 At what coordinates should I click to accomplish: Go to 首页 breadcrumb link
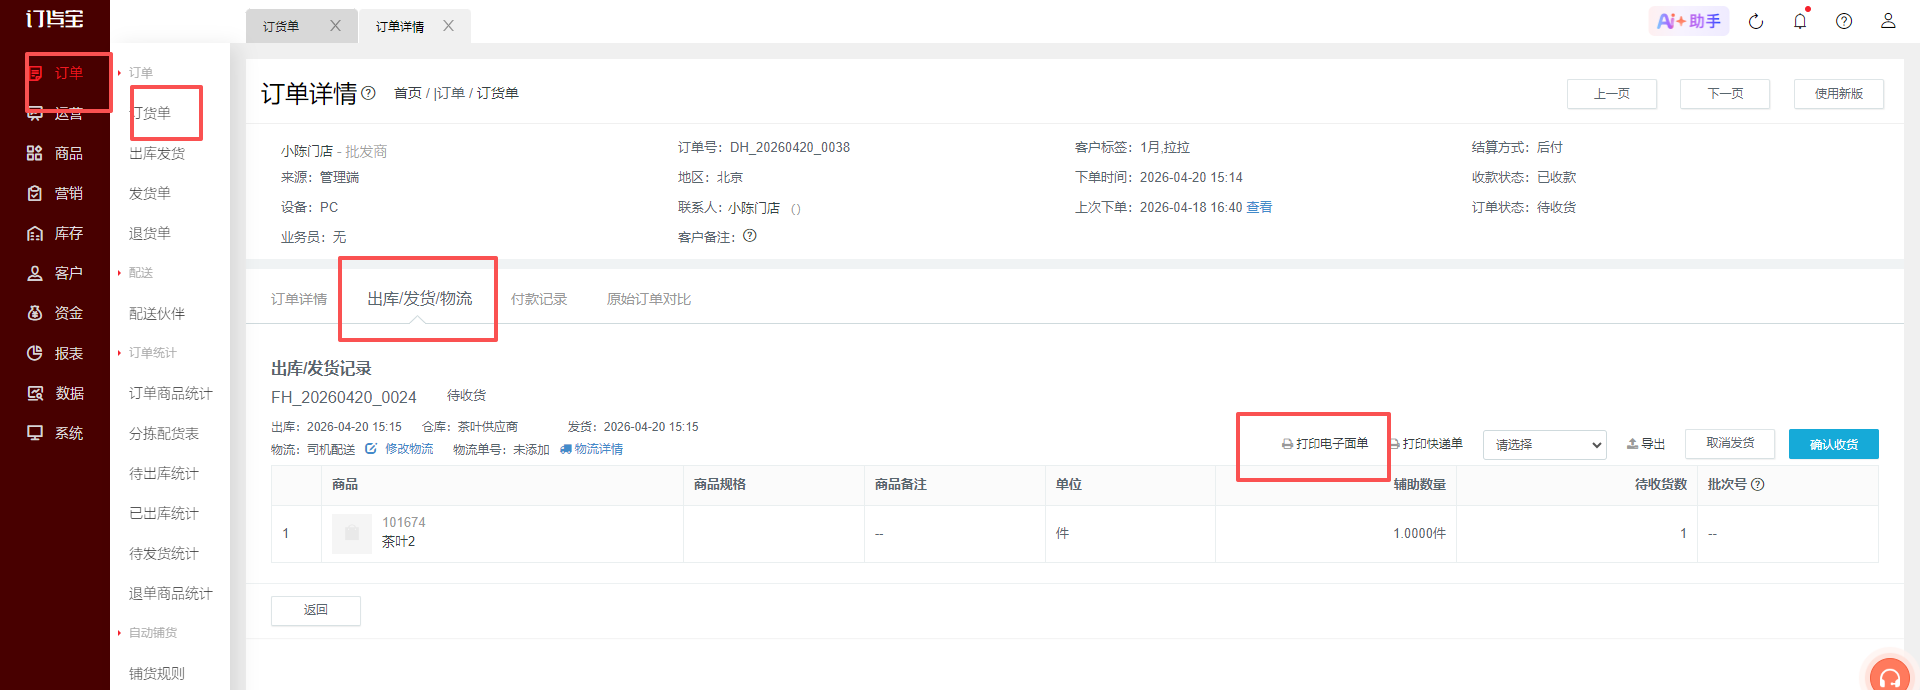click(408, 93)
